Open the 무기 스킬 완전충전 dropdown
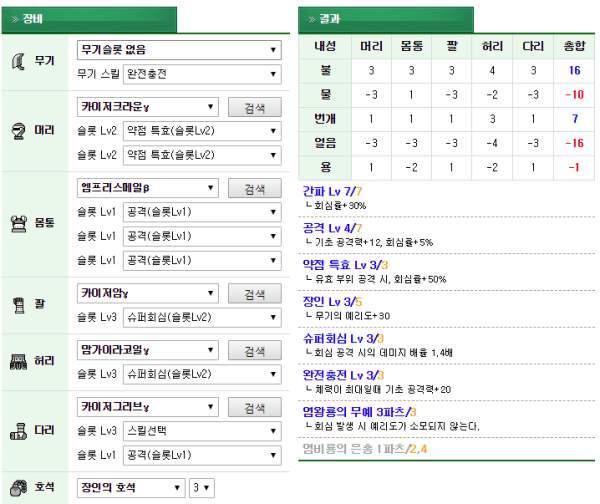This screenshot has height=504, width=600. pyautogui.click(x=202, y=74)
